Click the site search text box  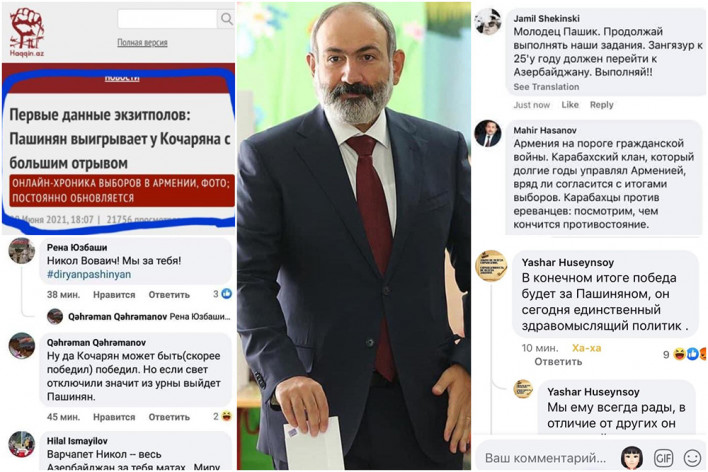point(167,19)
